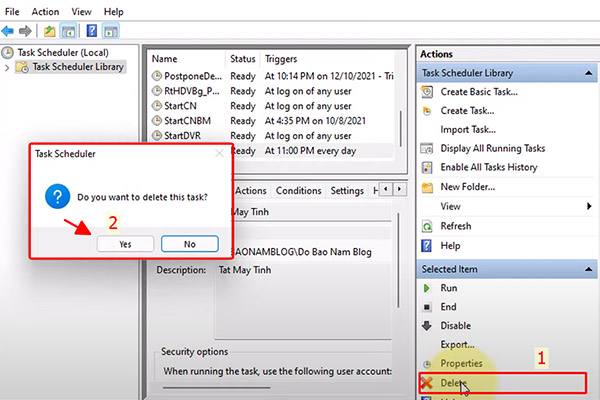Viewport: 600px width, 400px height.
Task: Open the File menu
Action: point(12,12)
